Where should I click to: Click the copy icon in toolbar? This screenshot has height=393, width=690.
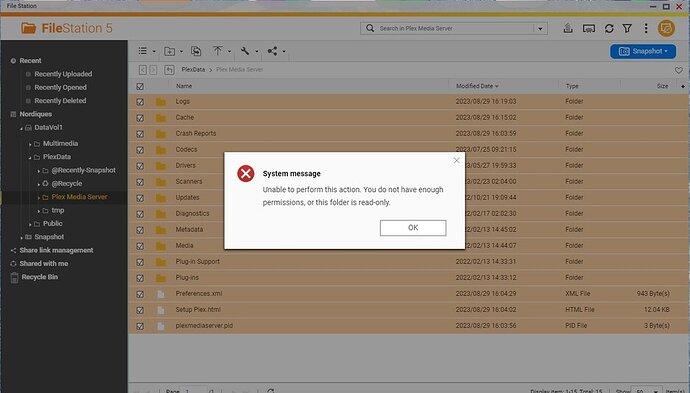pos(196,51)
